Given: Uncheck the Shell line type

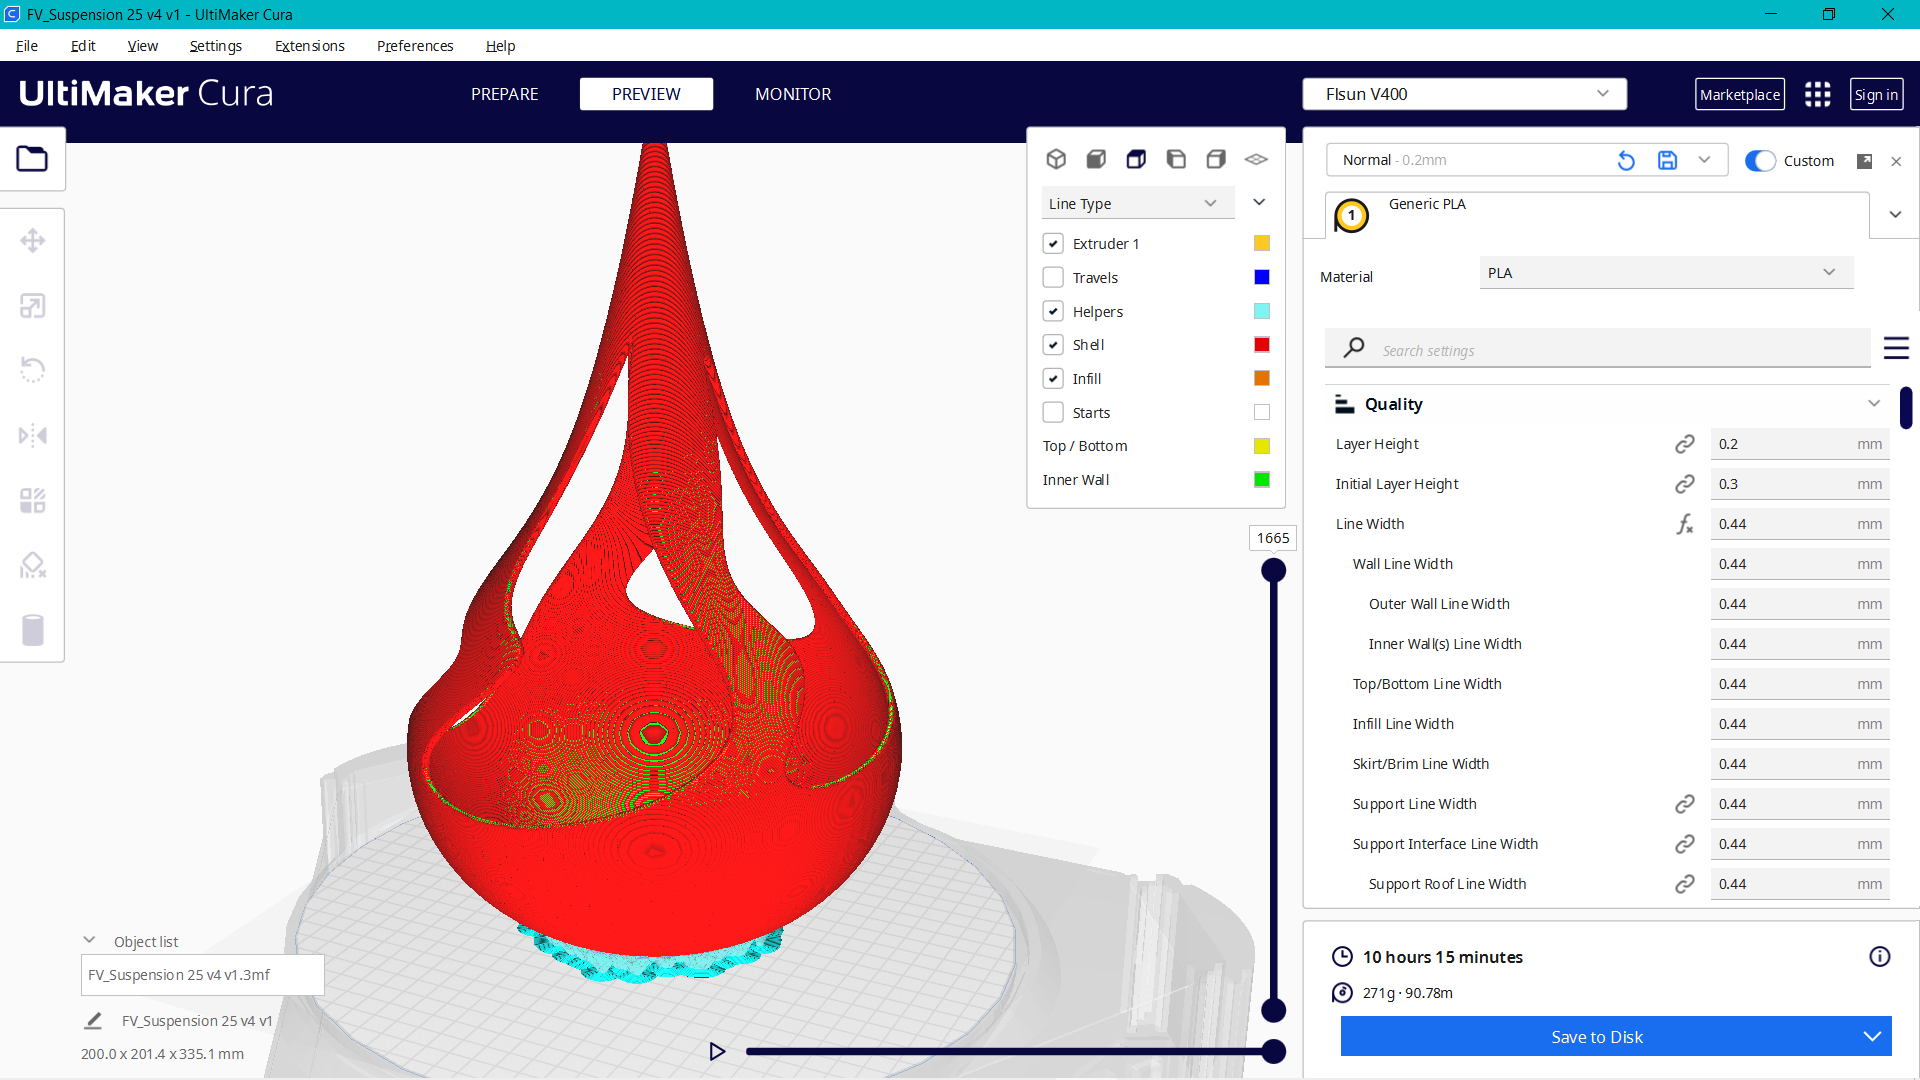Looking at the screenshot, I should 1053,344.
